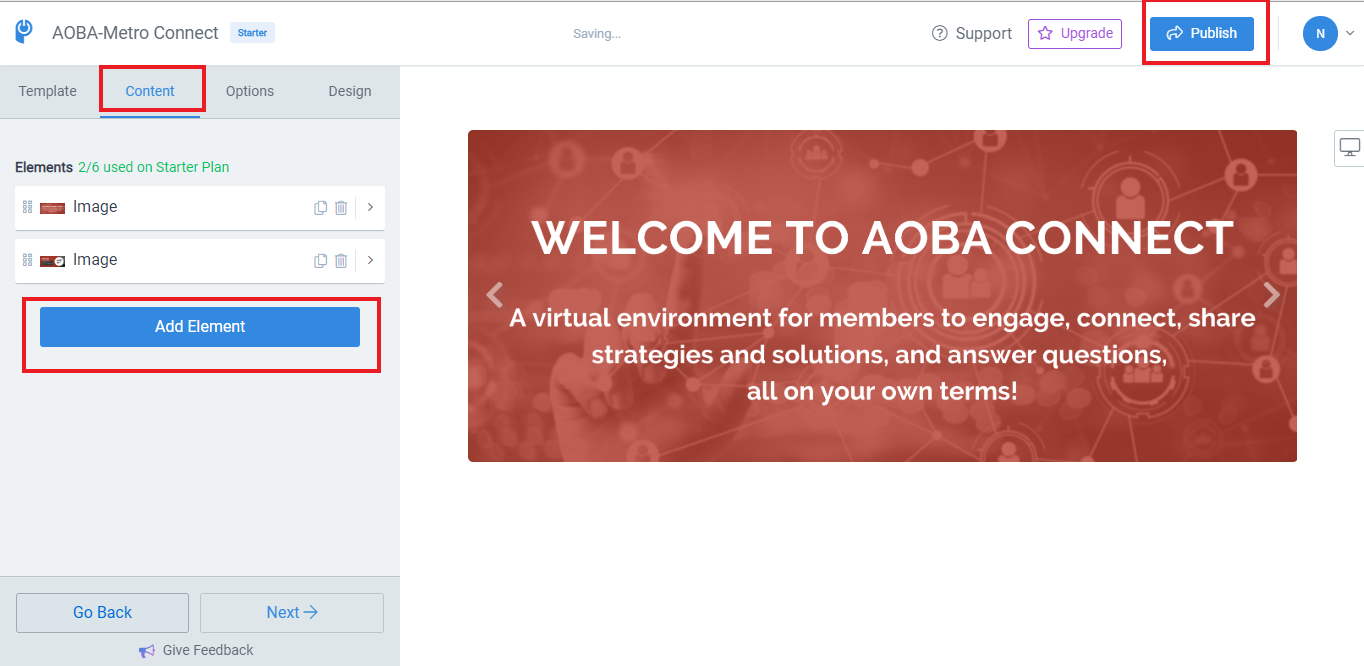Open the N user avatar menu
Screen dimensions: 1364x666
tap(1320, 33)
